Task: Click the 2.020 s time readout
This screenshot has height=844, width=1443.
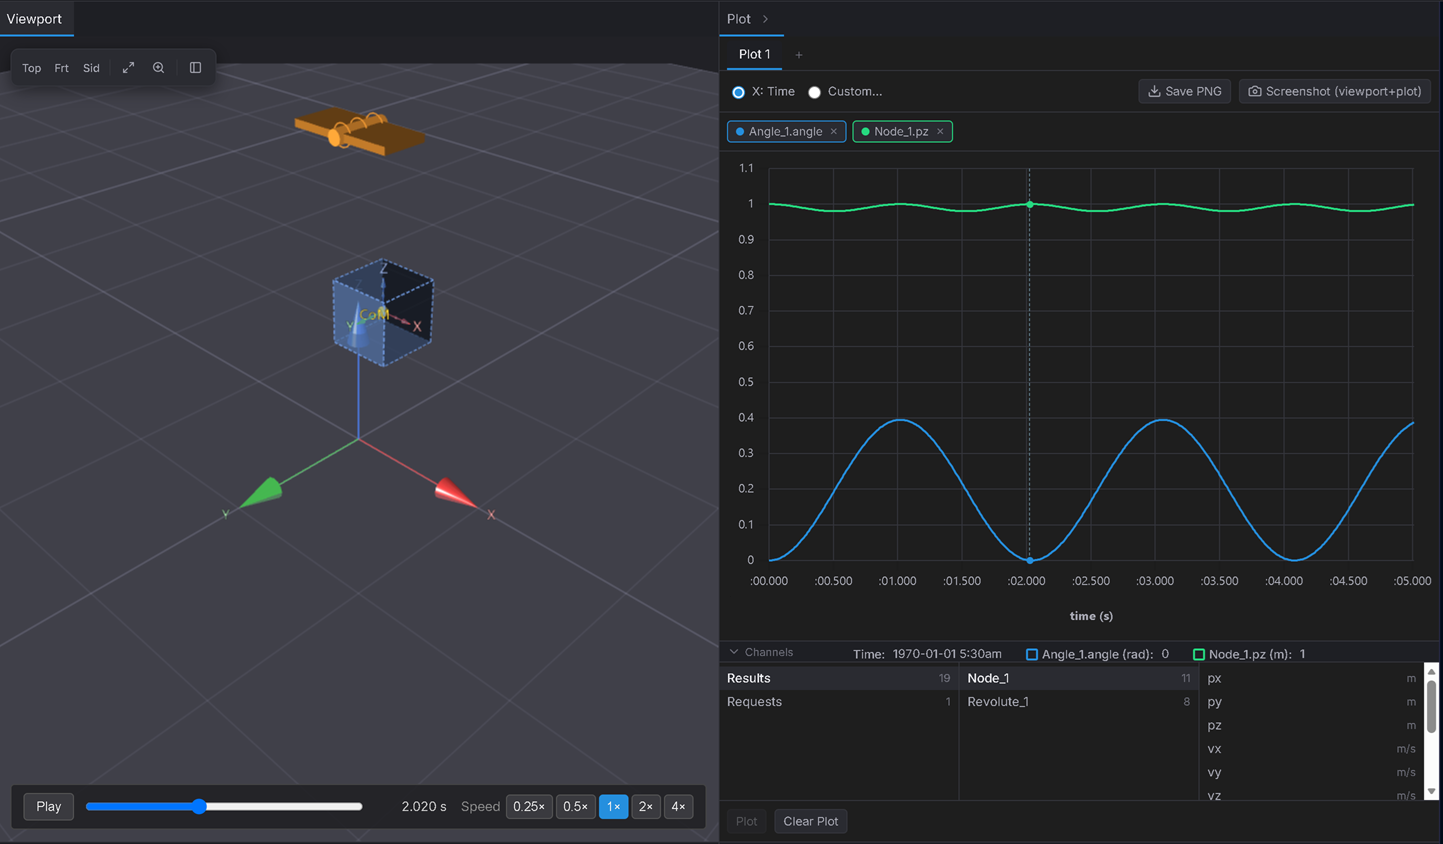Action: (424, 806)
